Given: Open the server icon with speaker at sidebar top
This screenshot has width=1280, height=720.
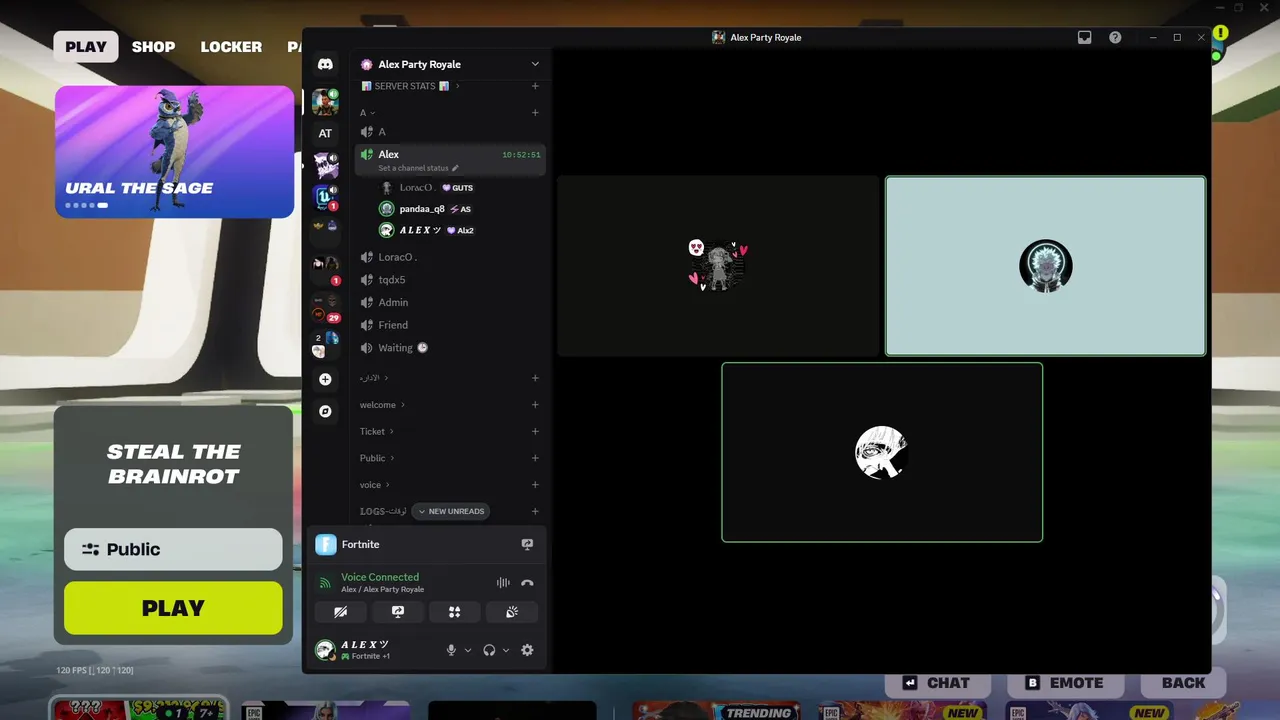Looking at the screenshot, I should [325, 101].
